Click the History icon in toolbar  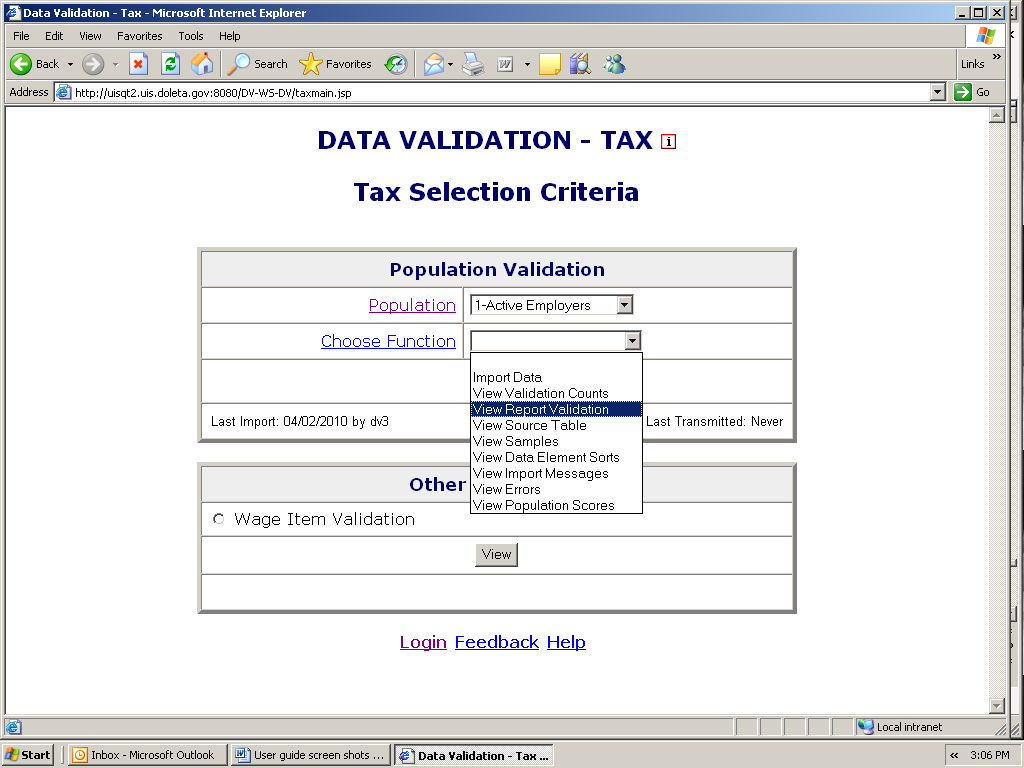[x=396, y=64]
